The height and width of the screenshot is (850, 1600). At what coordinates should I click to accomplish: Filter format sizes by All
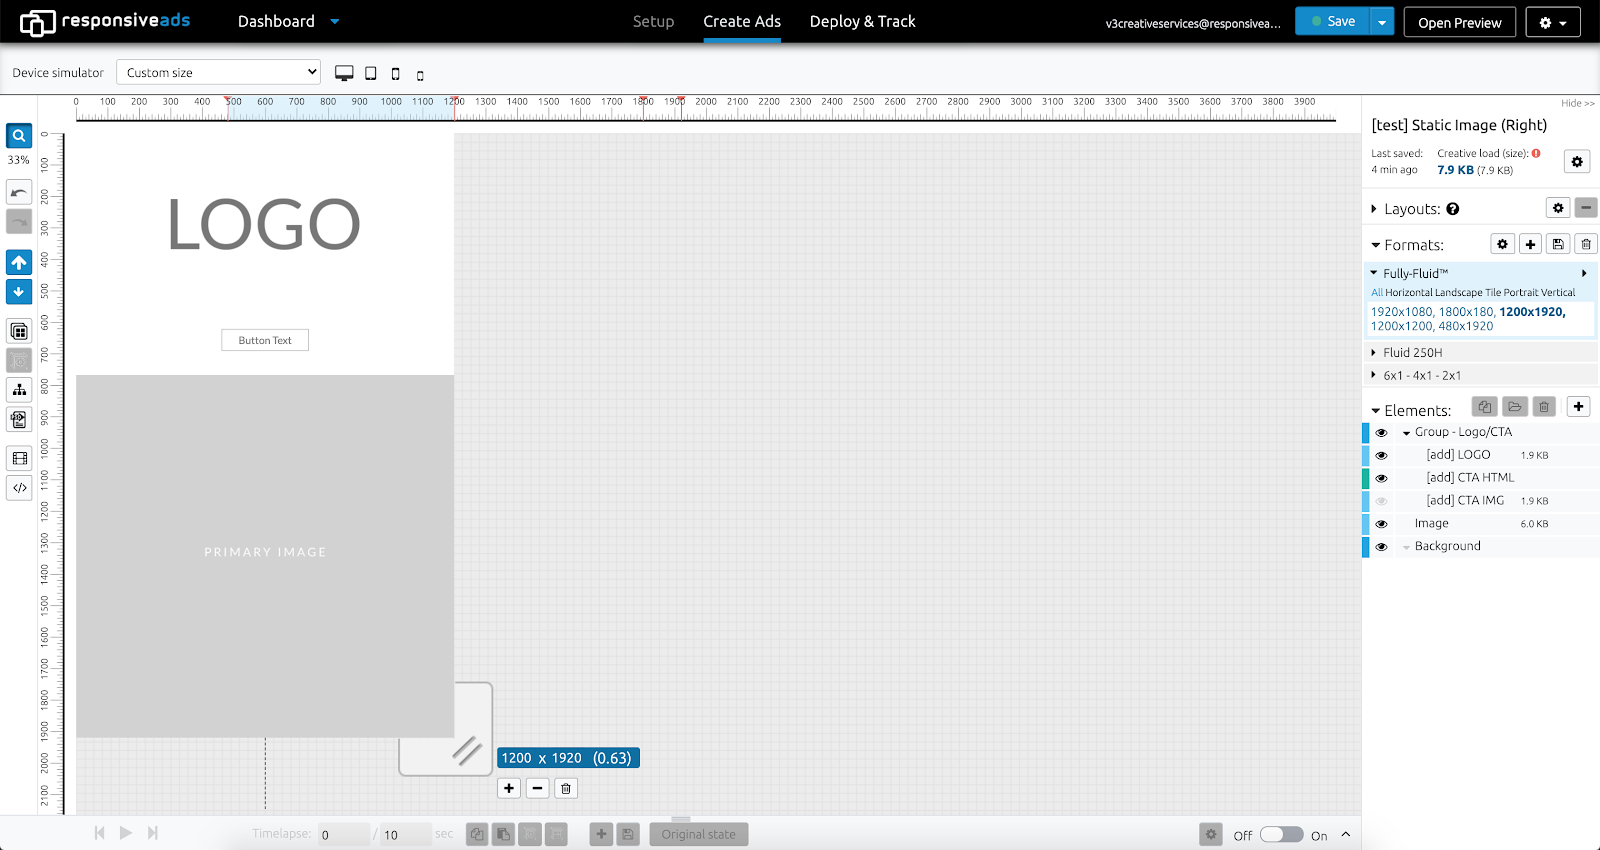point(1377,293)
